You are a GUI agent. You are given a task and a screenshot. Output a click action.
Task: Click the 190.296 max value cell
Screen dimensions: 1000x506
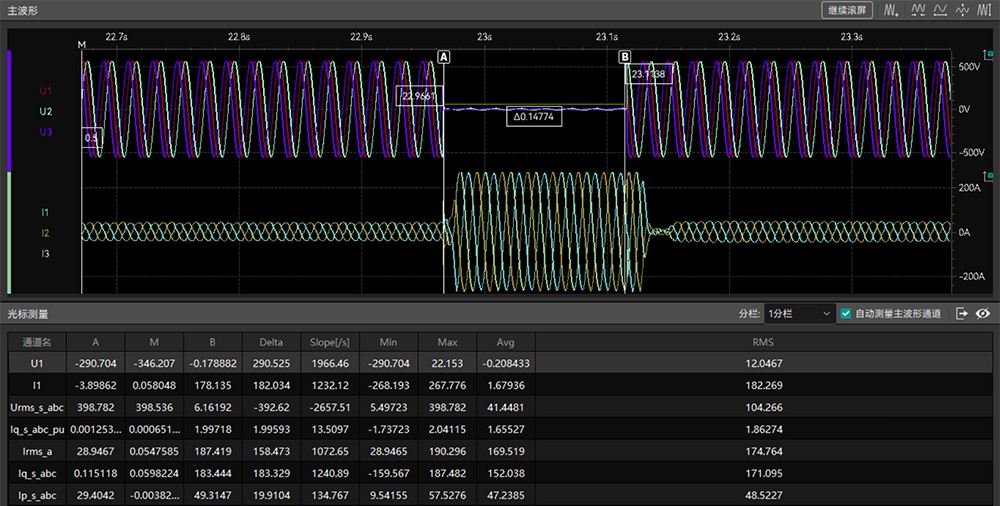pos(447,451)
